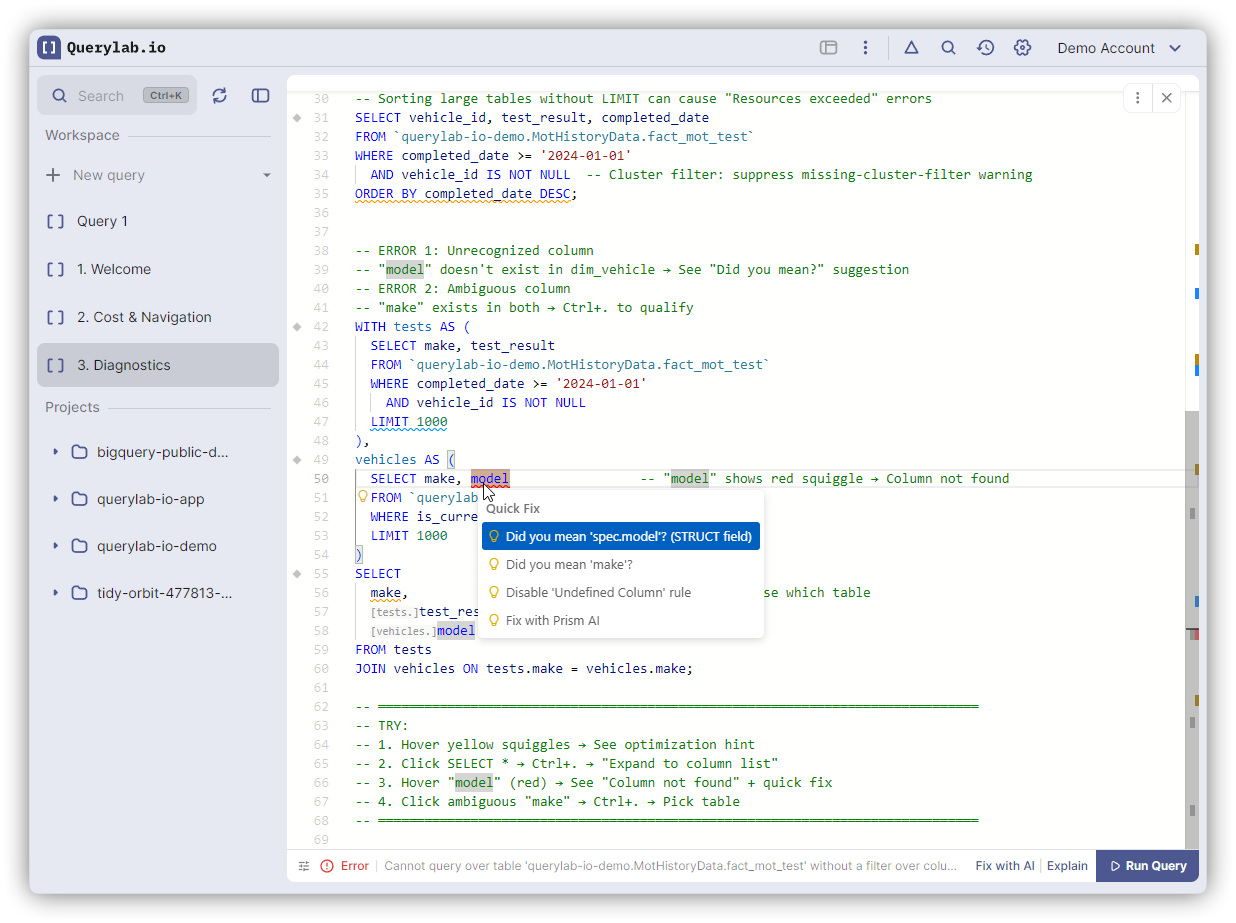Open the query history clock icon
Screen dimensions: 1236x923
(x=985, y=48)
